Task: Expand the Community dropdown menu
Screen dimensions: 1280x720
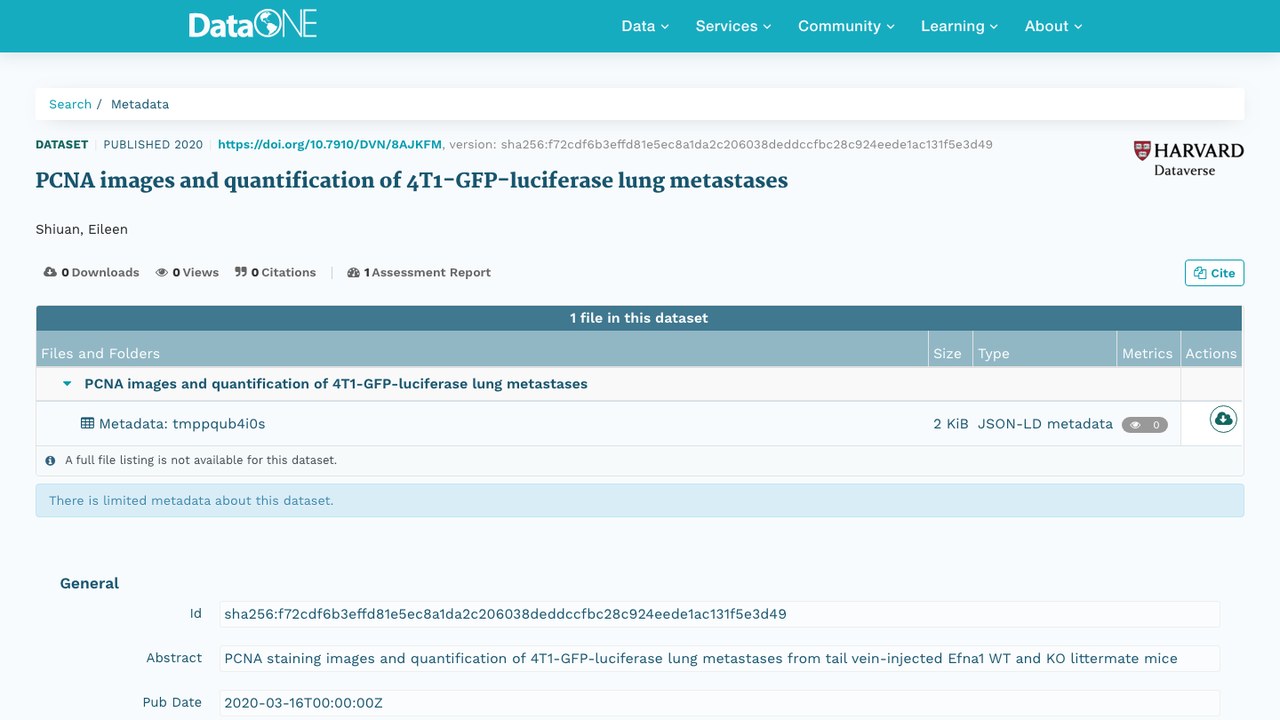Action: coord(846,26)
